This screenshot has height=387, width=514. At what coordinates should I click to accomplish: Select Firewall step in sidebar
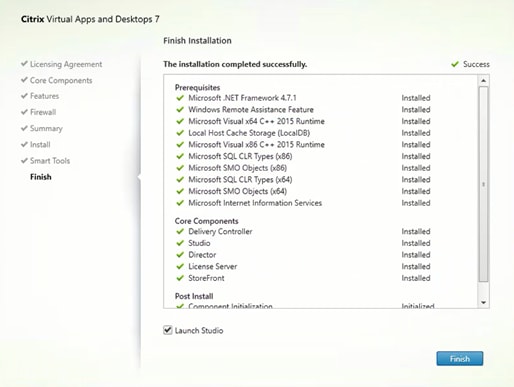(x=43, y=112)
